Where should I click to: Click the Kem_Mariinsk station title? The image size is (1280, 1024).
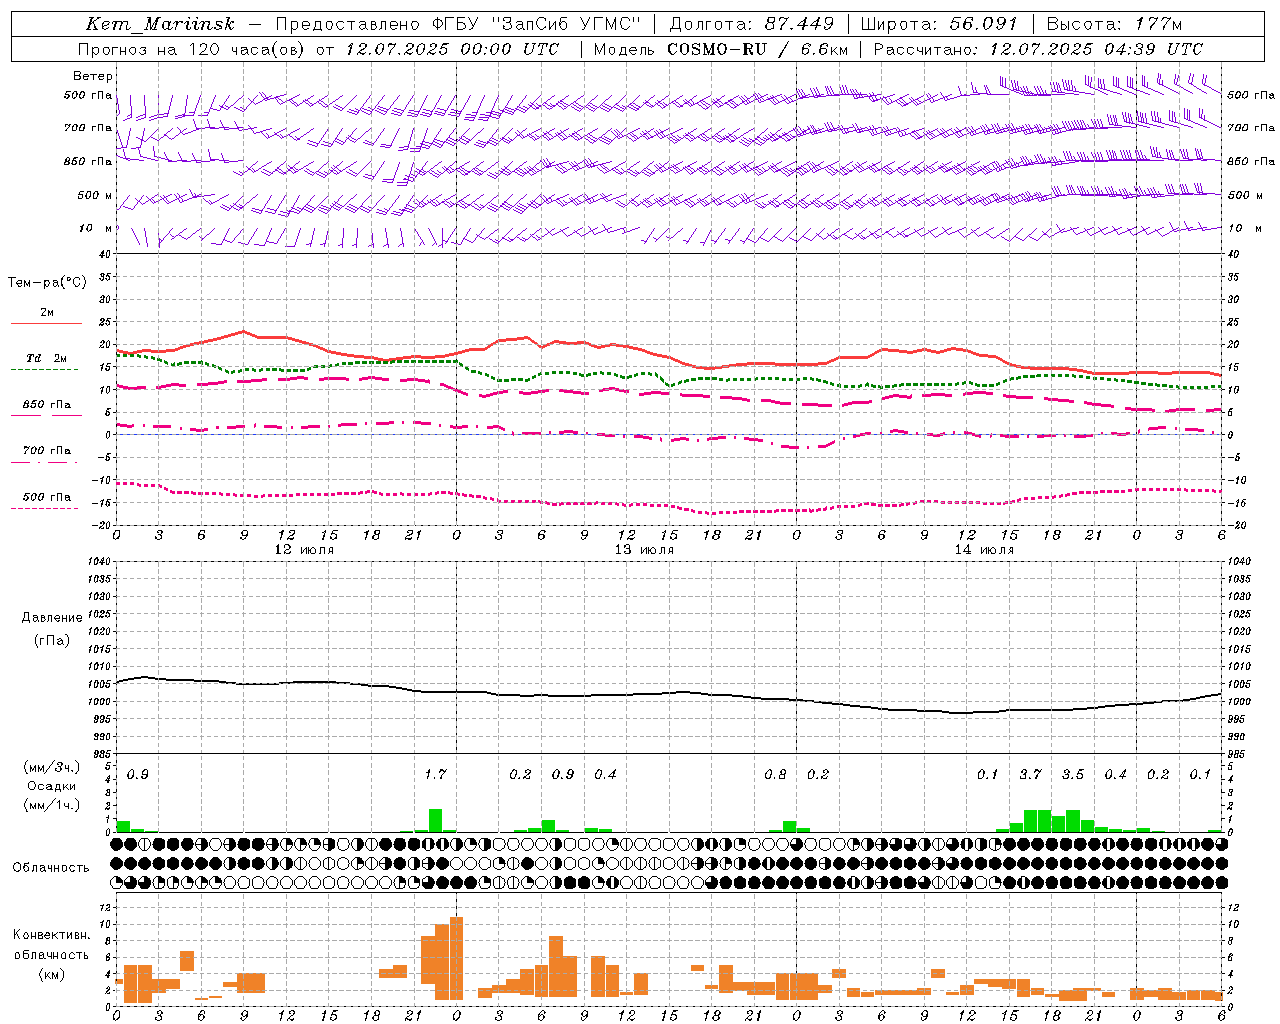click(160, 24)
